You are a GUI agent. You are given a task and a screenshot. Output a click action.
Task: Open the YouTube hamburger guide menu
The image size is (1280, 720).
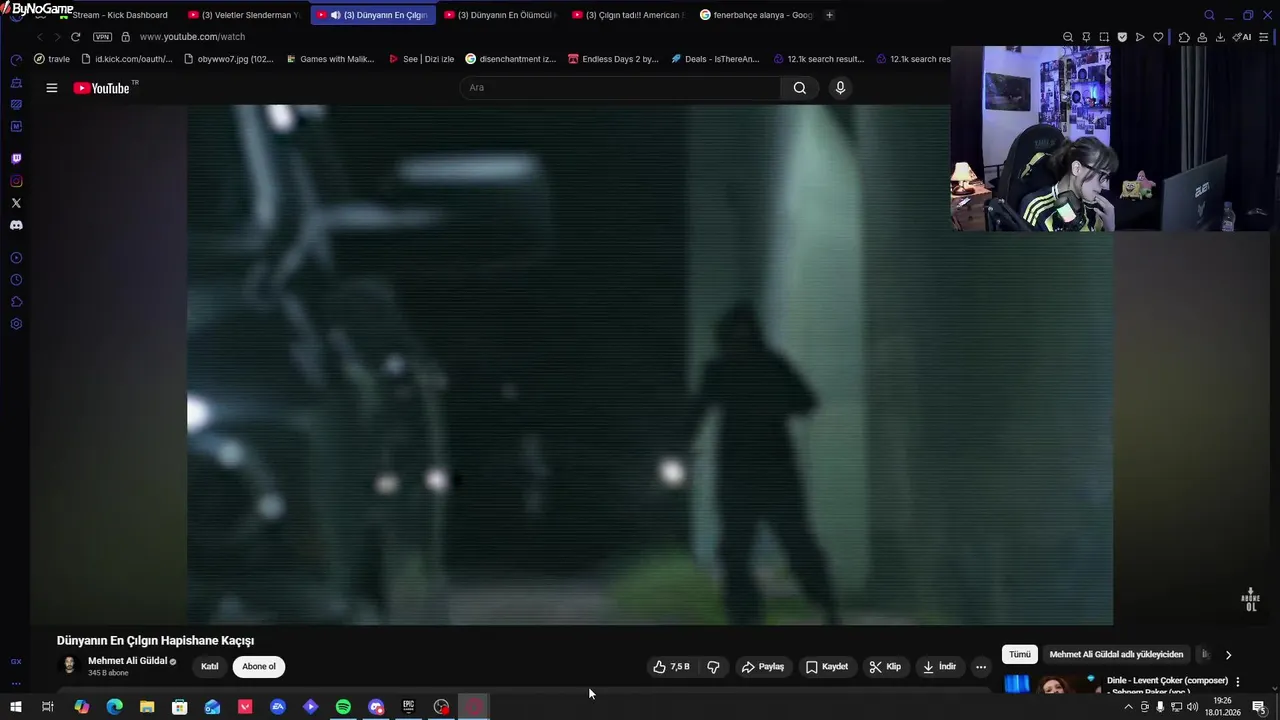click(x=52, y=88)
